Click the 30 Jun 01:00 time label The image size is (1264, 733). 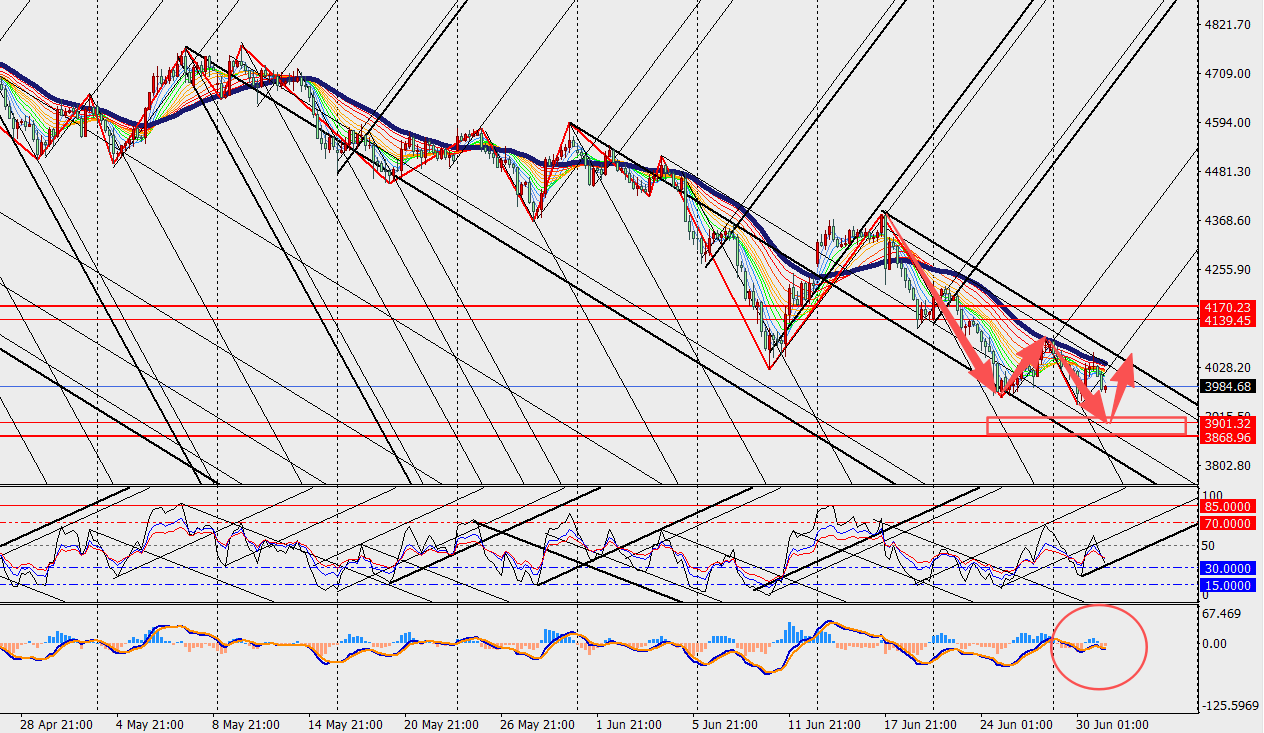pos(1112,724)
